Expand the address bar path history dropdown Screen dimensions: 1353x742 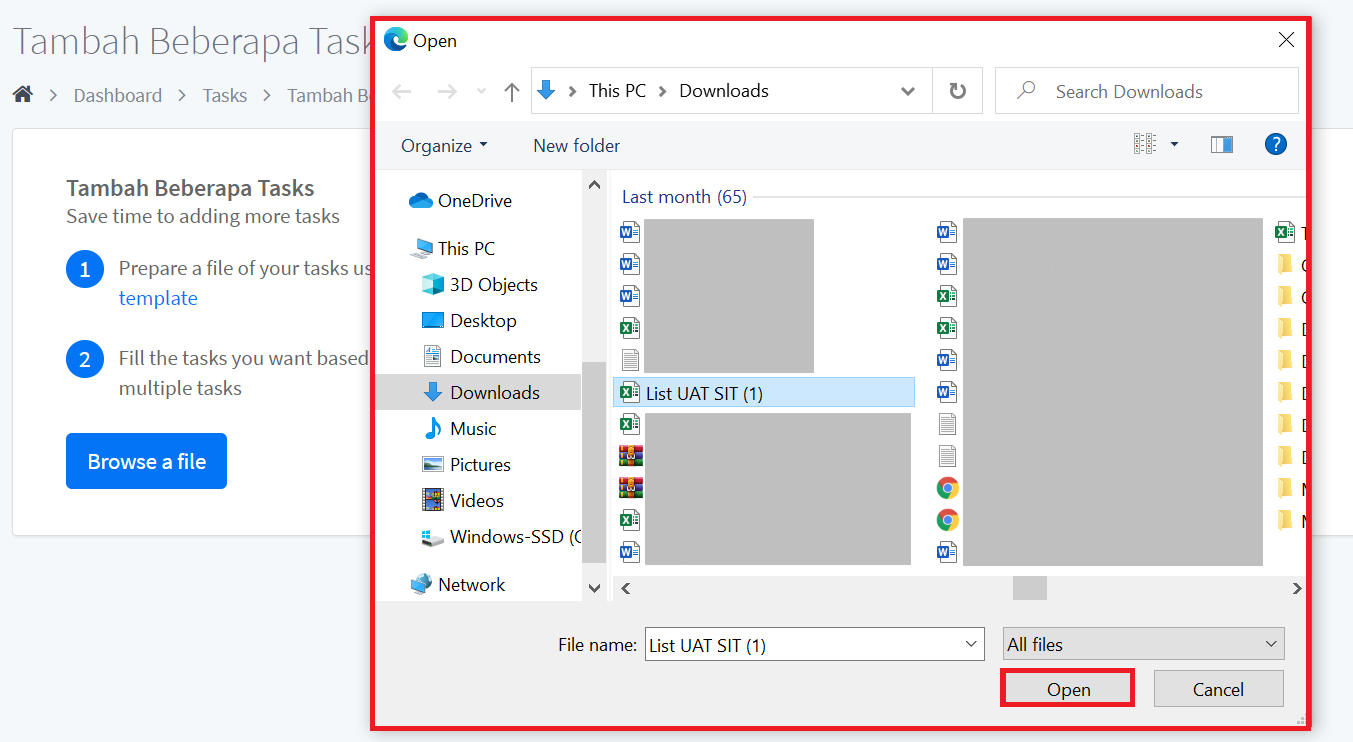point(907,91)
